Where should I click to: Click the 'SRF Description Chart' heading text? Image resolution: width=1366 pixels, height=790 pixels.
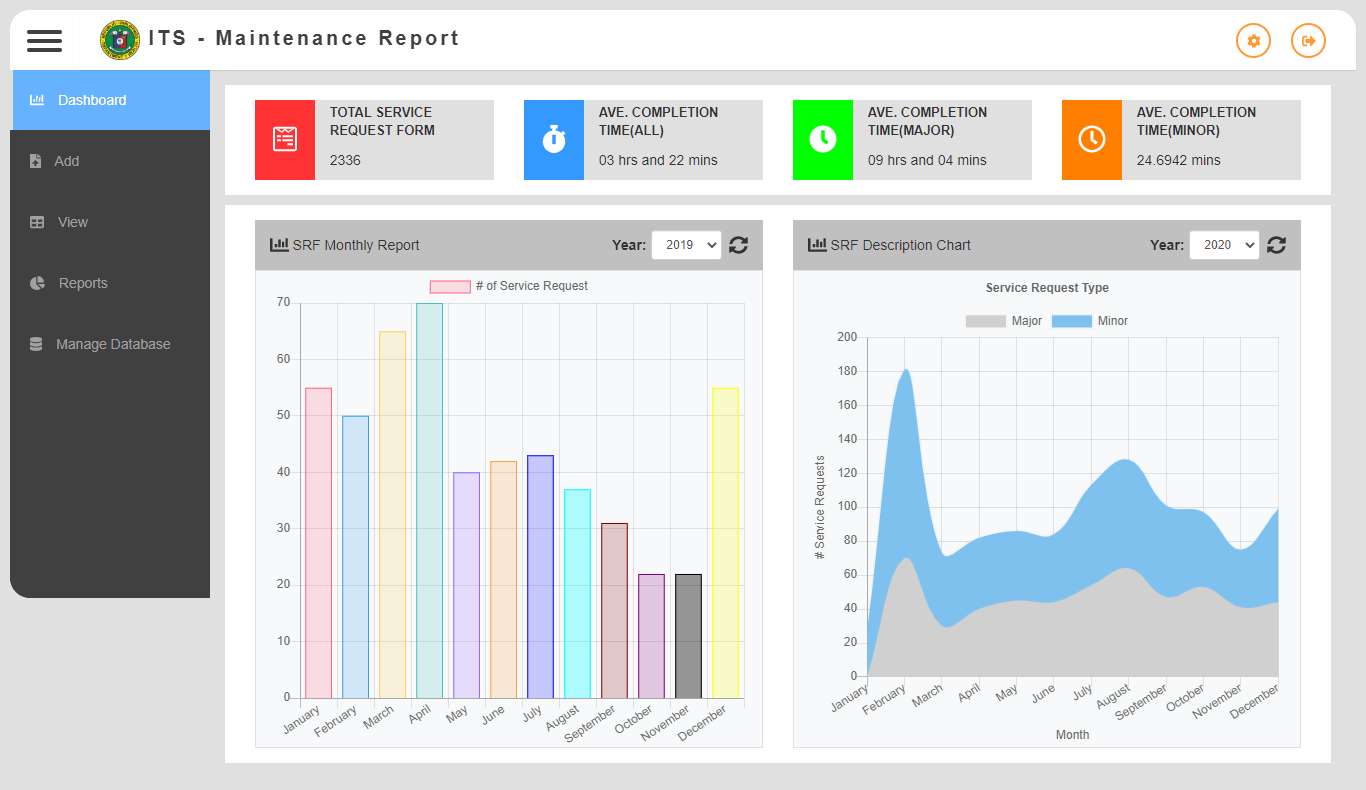901,245
